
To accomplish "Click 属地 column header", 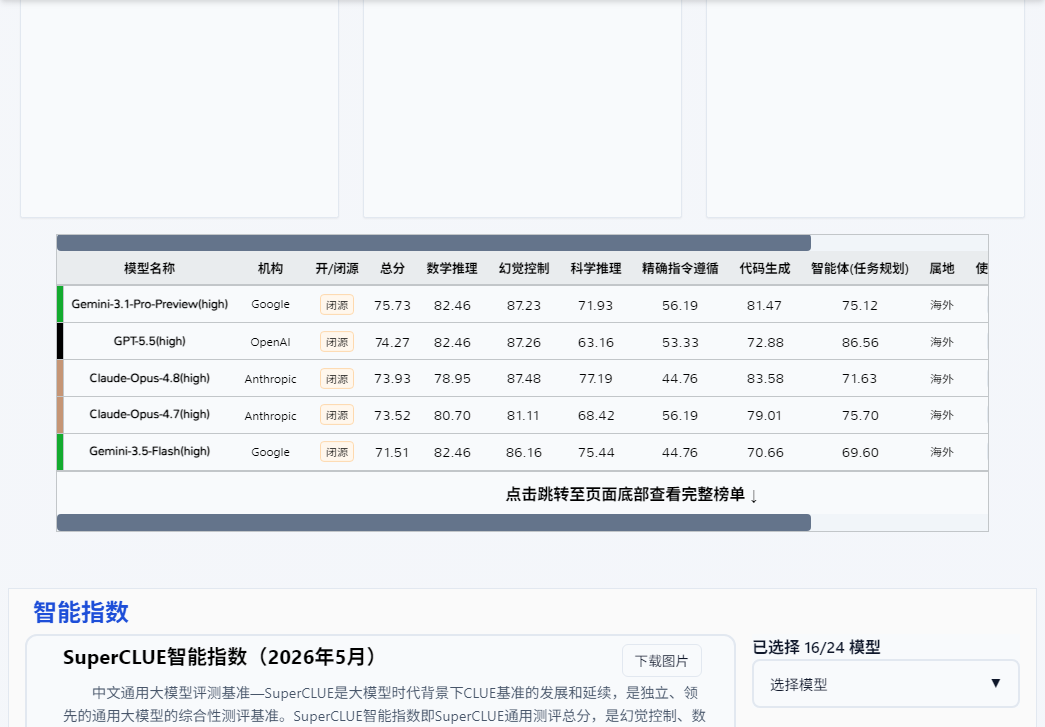I will [x=942, y=269].
